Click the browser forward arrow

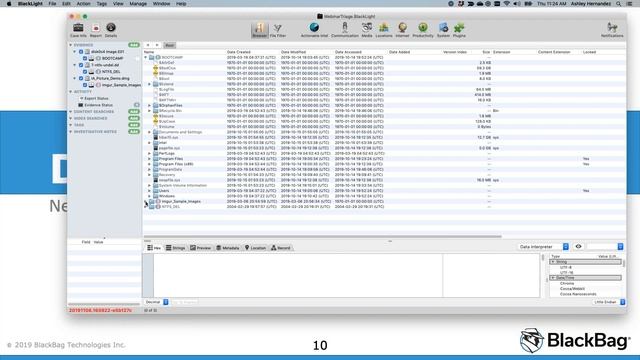[x=157, y=45]
